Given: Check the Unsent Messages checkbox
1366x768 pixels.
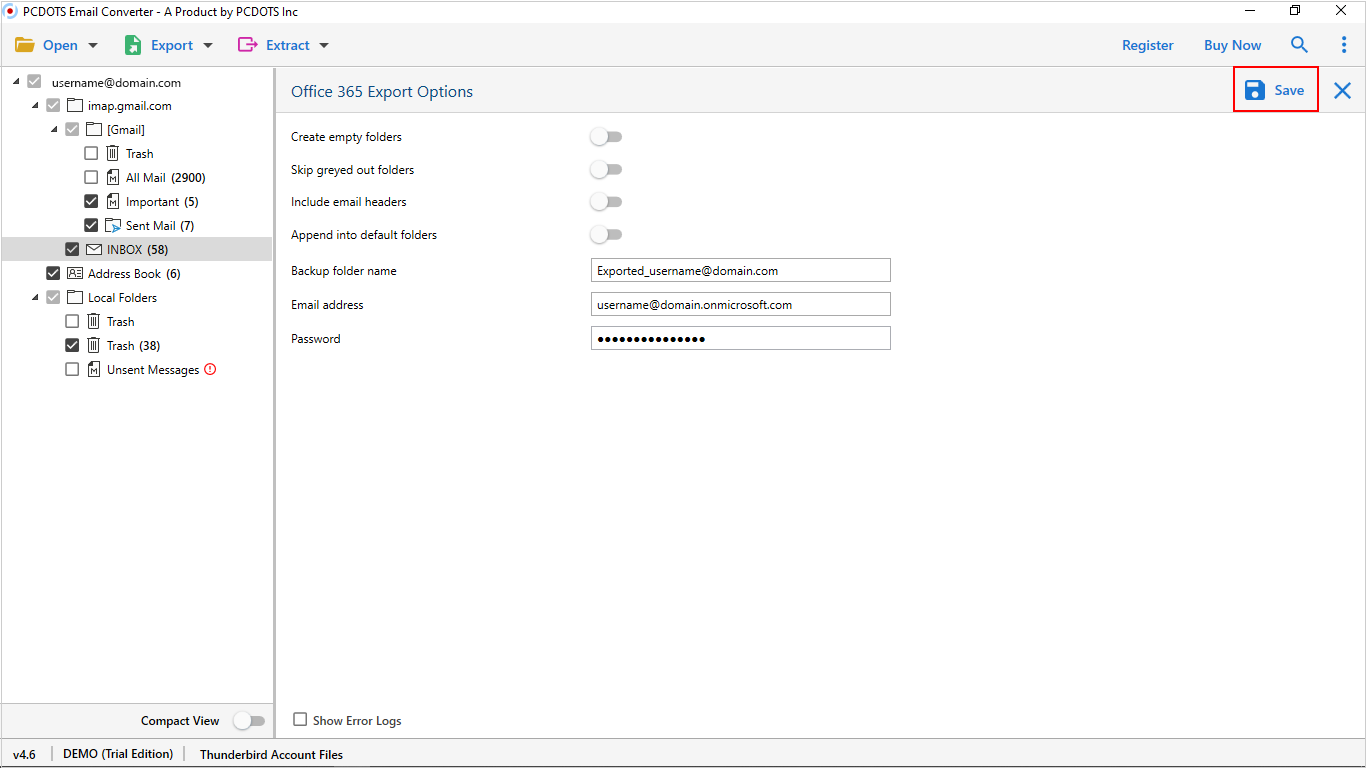Looking at the screenshot, I should point(72,369).
